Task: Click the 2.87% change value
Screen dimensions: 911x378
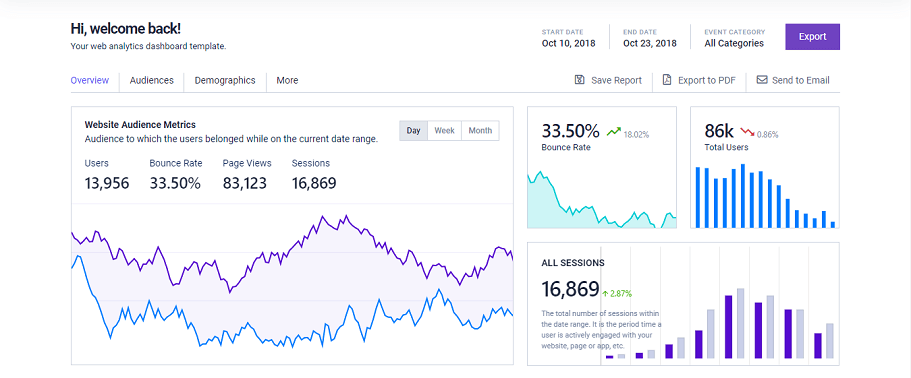Action: point(621,294)
